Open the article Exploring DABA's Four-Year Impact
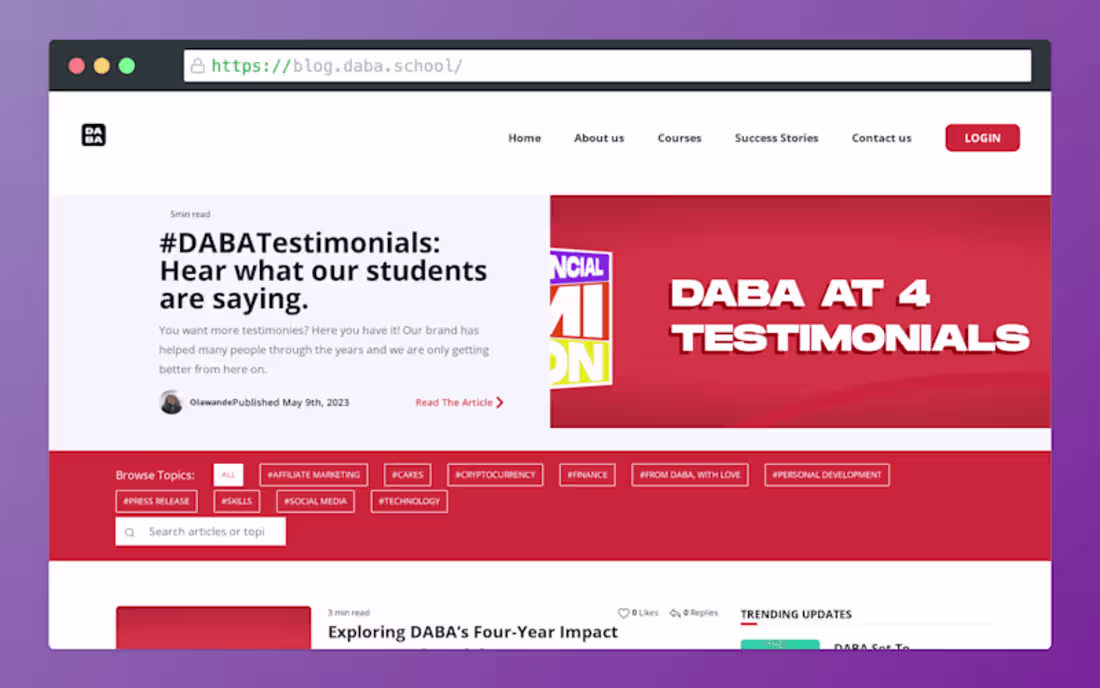 (474, 632)
